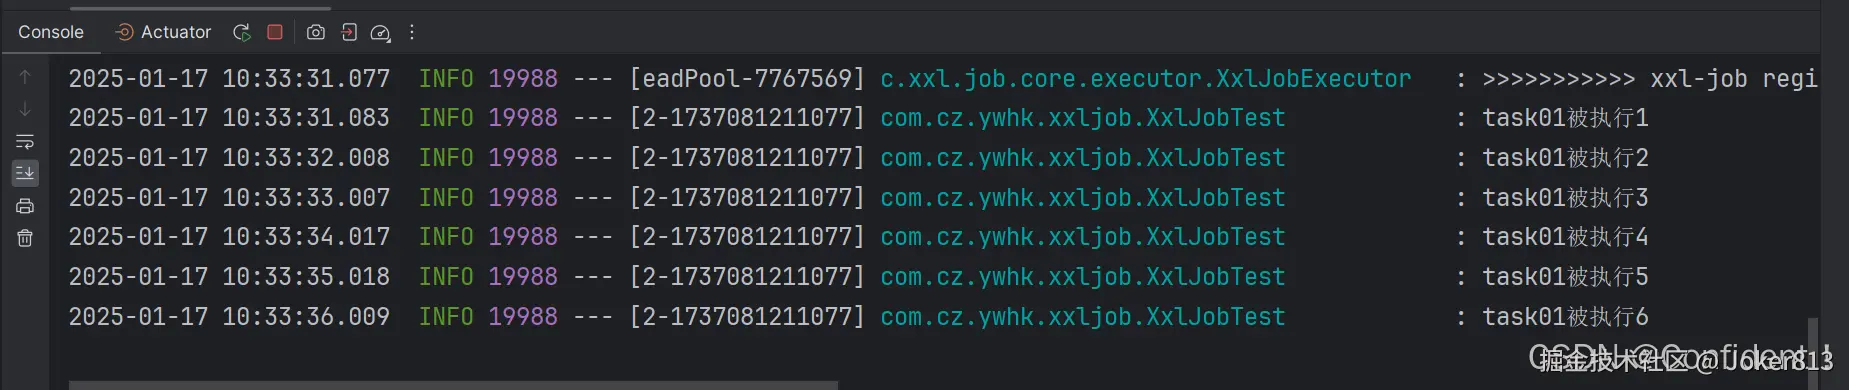Image resolution: width=1849 pixels, height=390 pixels.
Task: Take a thread dump with the camera icon
Action: (316, 32)
